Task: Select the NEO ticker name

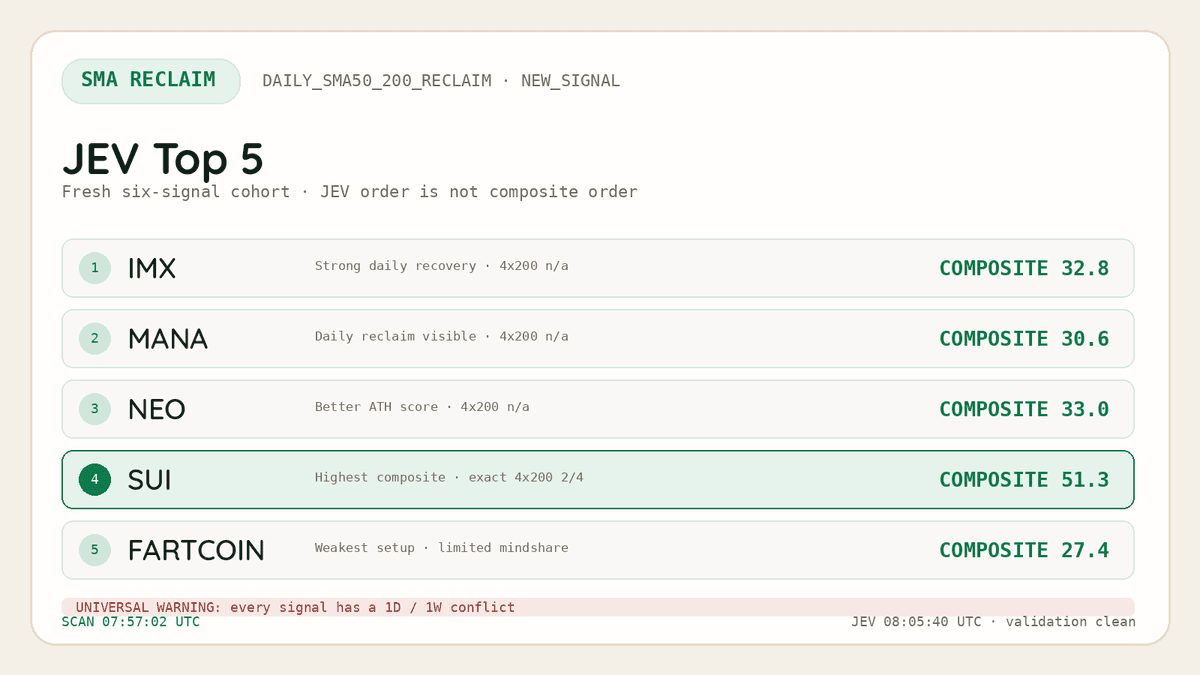Action: (157, 409)
